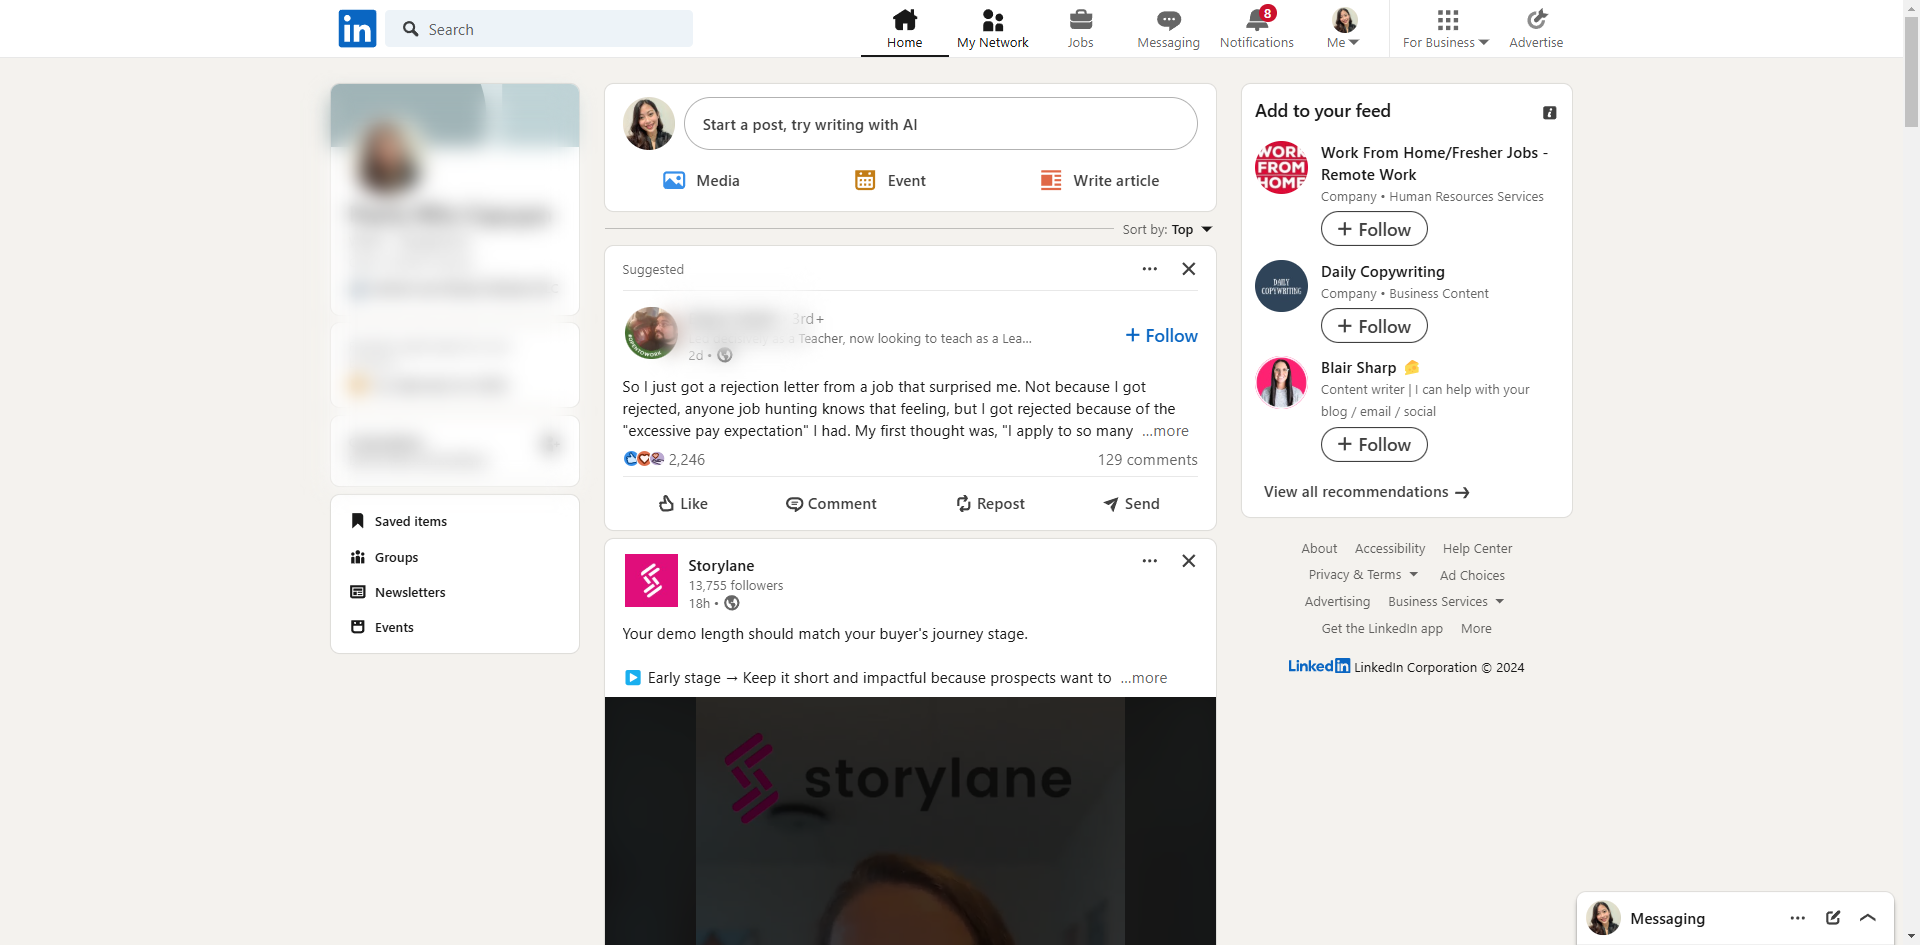Expand the Me profile menu

tap(1344, 29)
